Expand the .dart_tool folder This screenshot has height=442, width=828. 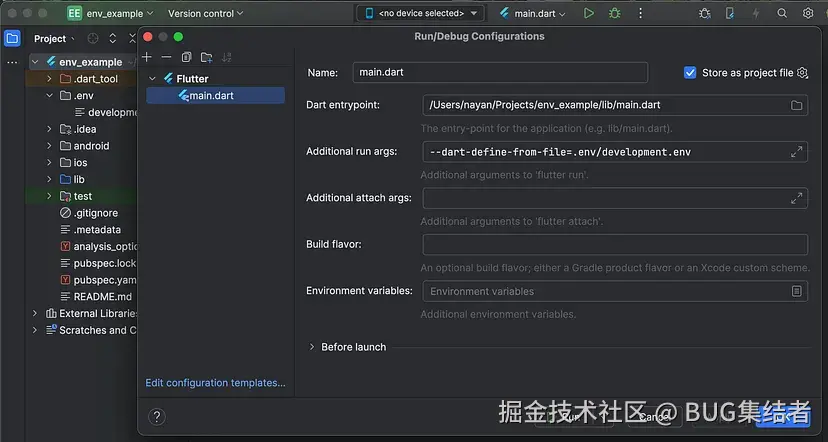tap(49, 79)
